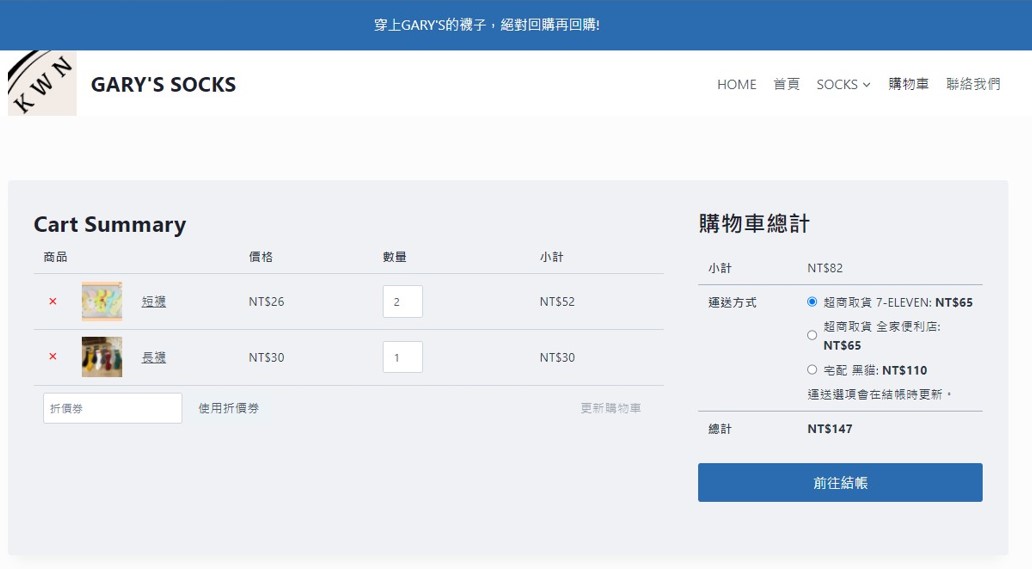The image size is (1032, 569).
Task: Click the 短襪 quantity field
Action: pos(402,301)
